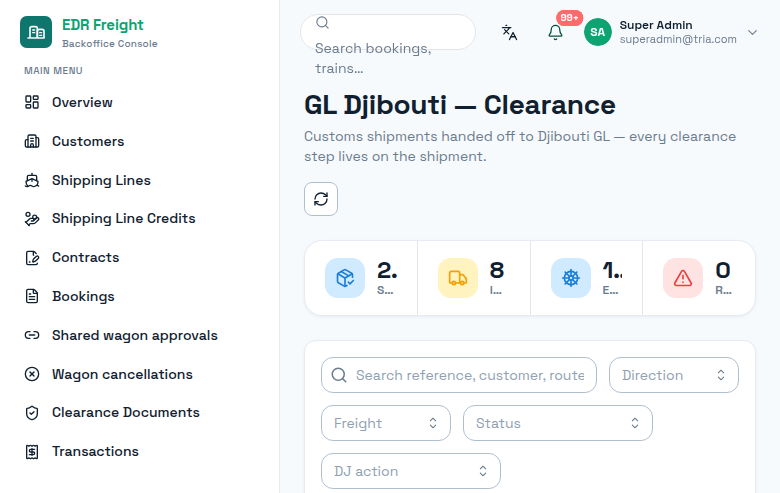Image resolution: width=780 pixels, height=493 pixels.
Task: Open the DJ action dropdown
Action: pyautogui.click(x=410, y=471)
